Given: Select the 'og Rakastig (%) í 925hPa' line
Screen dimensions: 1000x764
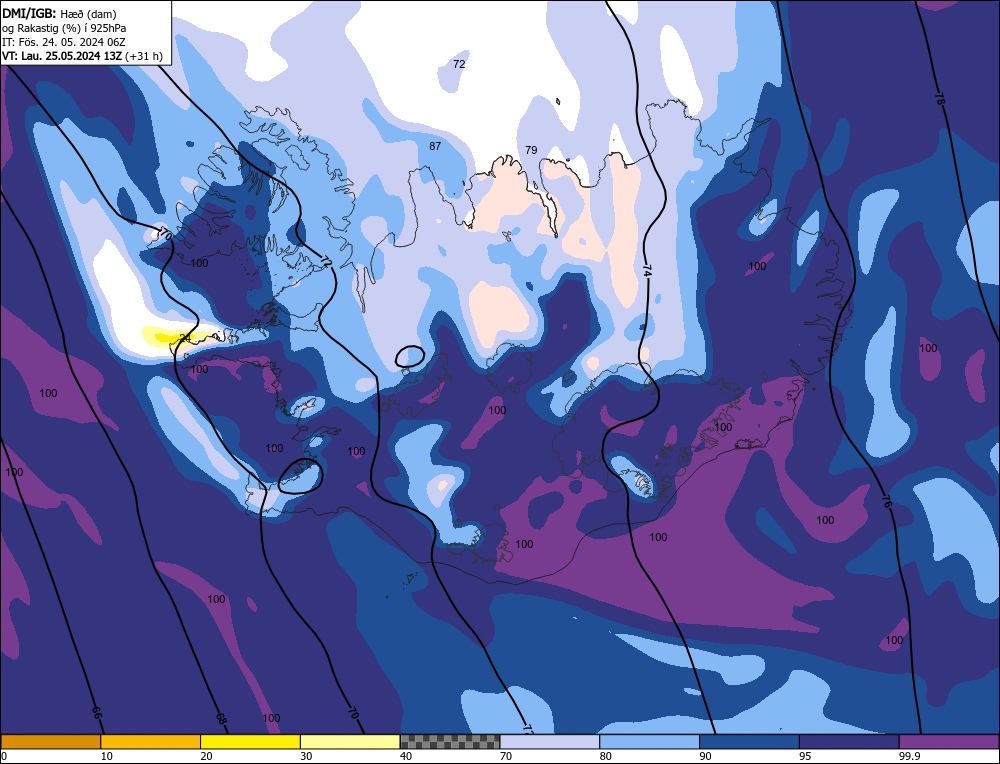Looking at the screenshot, I should [x=64, y=28].
